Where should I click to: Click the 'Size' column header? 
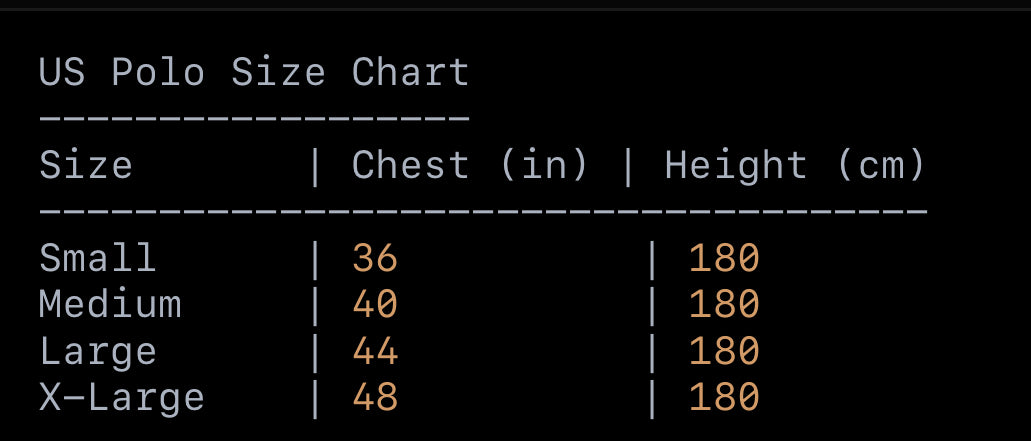click(85, 165)
